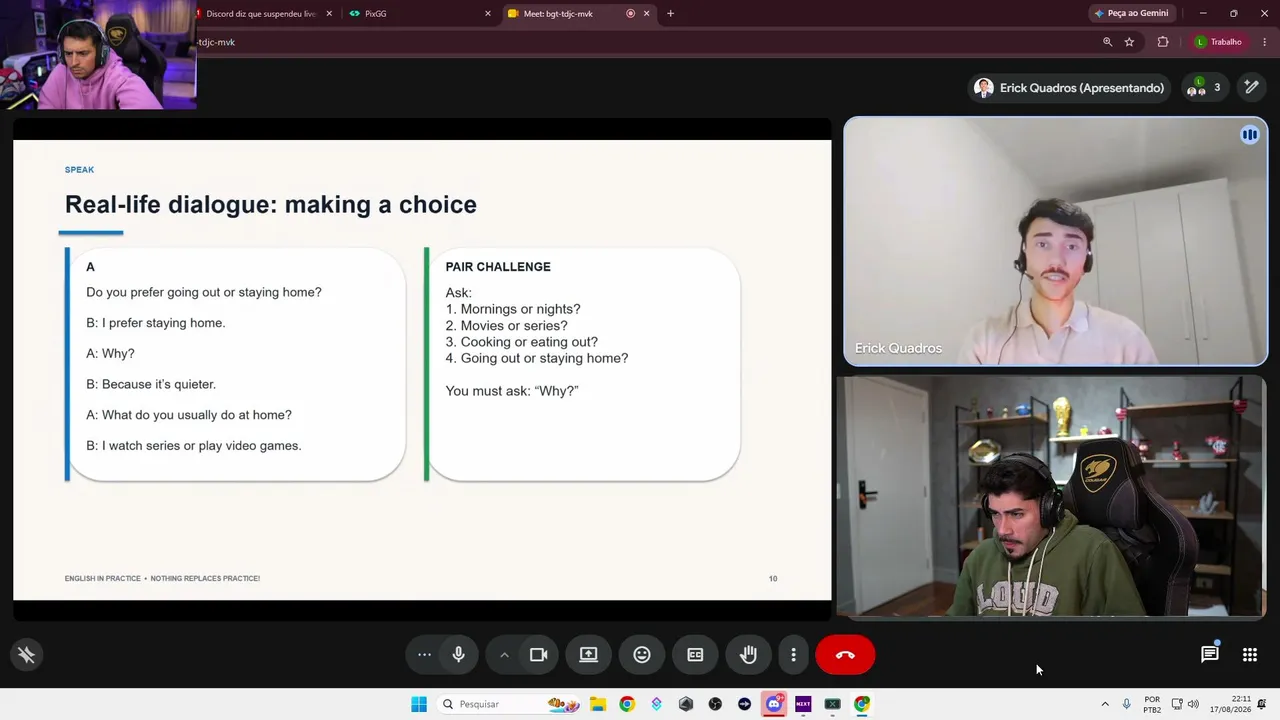Open the three-dot more options menu
Screen dimensions: 1280x720
(x=794, y=655)
